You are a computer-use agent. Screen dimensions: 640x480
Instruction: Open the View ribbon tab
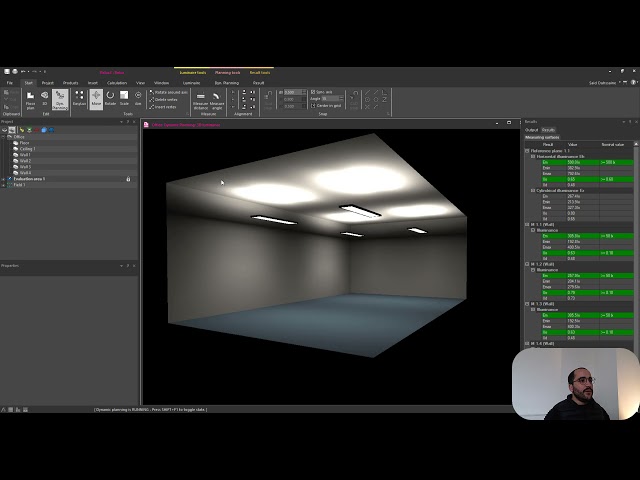140,83
